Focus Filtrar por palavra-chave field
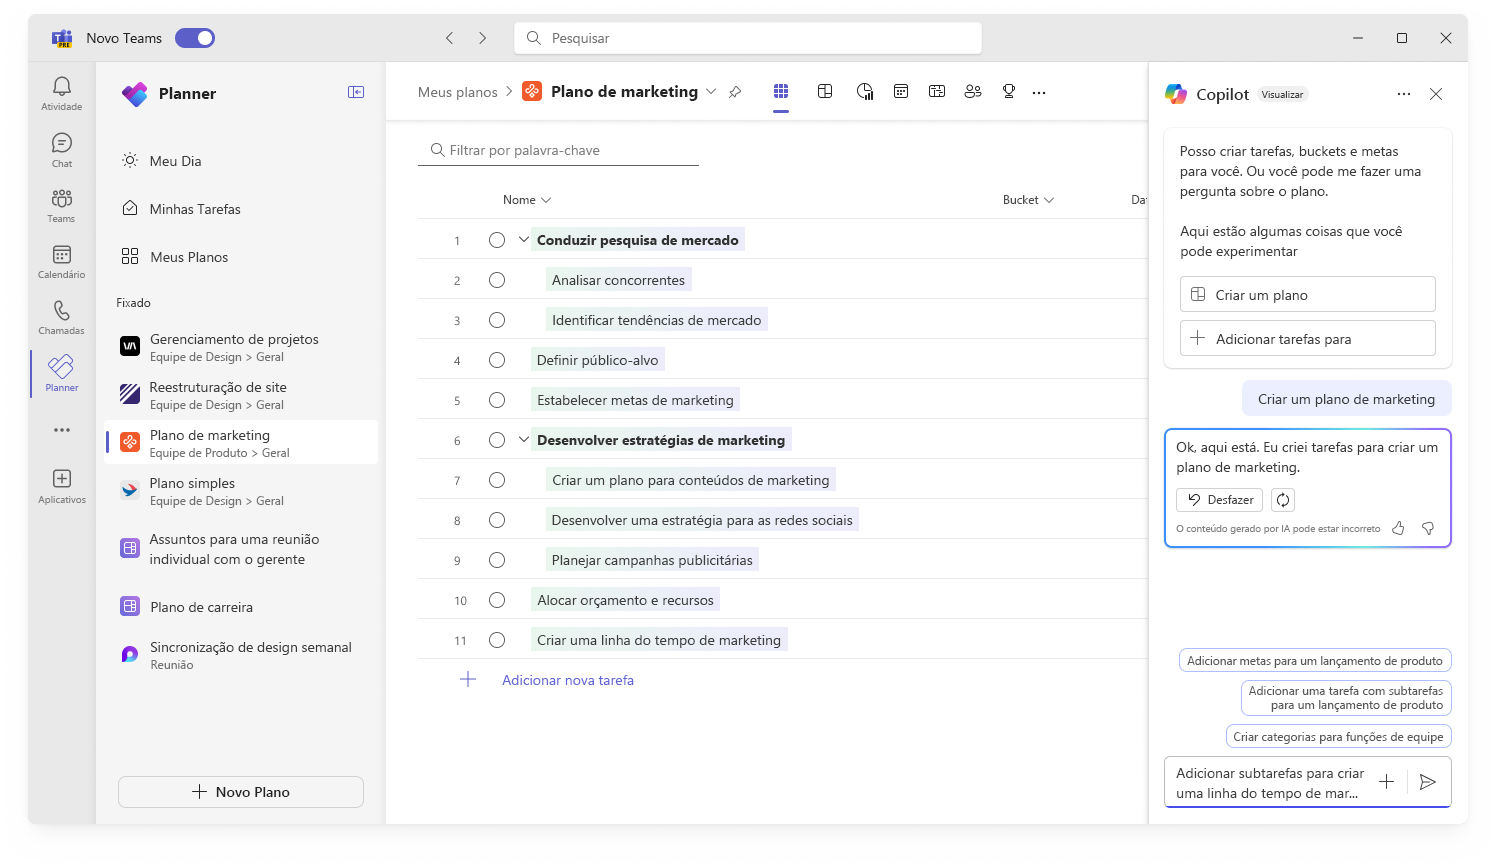Viewport: 1496px width, 866px height. pyautogui.click(x=558, y=150)
